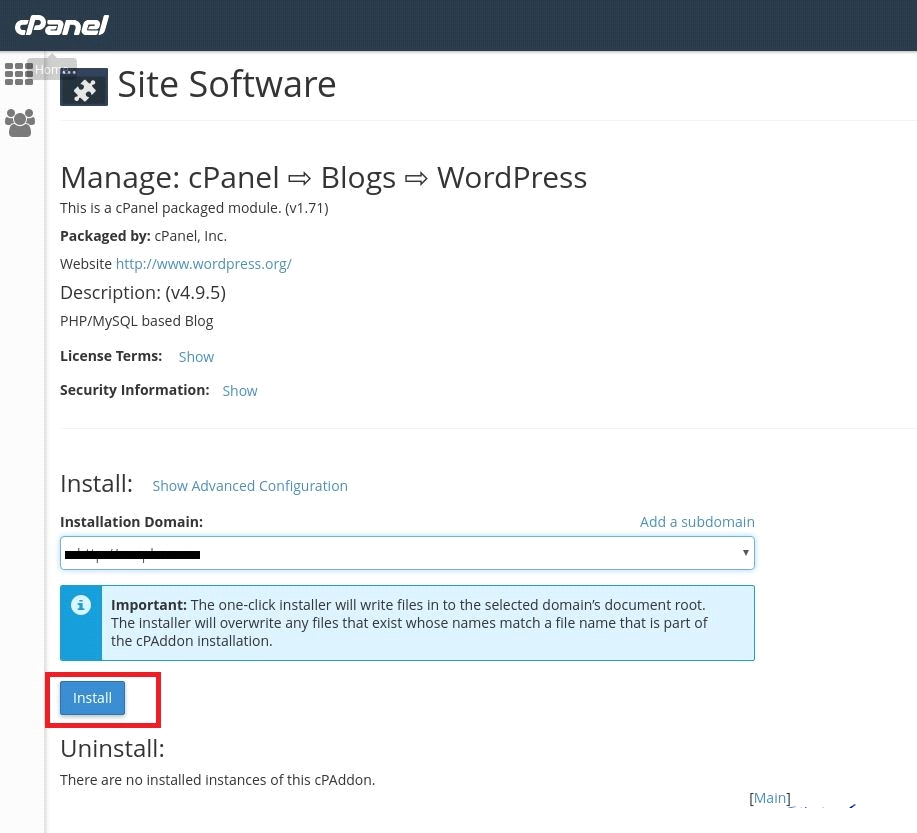Expand Show Advanced Configuration

click(x=250, y=485)
